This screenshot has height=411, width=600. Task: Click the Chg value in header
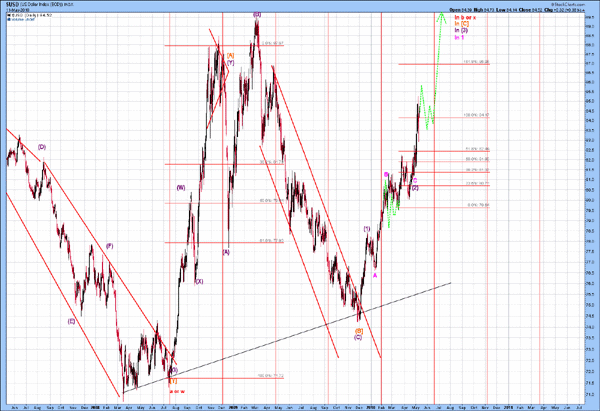click(x=564, y=10)
